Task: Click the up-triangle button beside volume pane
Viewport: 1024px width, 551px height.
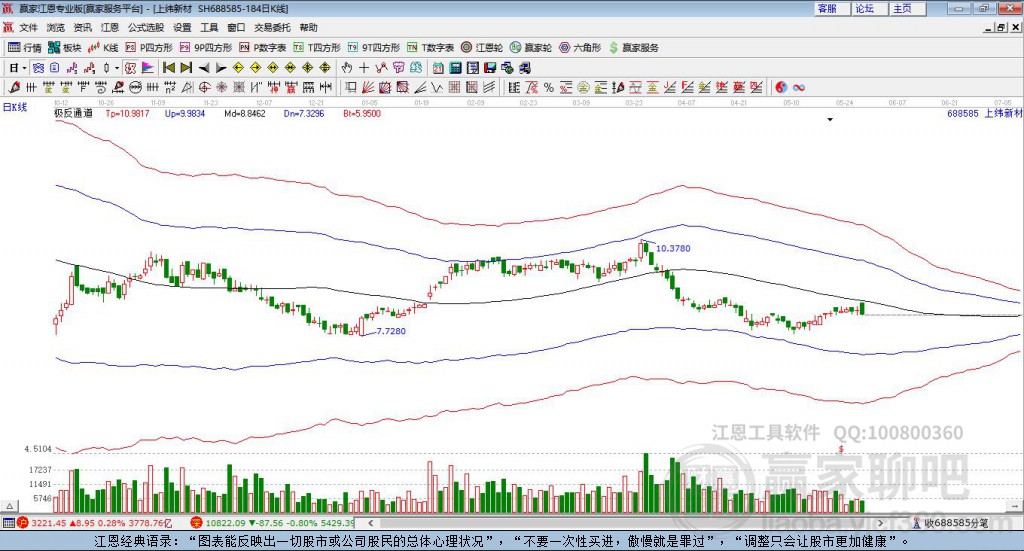Action: (9, 506)
